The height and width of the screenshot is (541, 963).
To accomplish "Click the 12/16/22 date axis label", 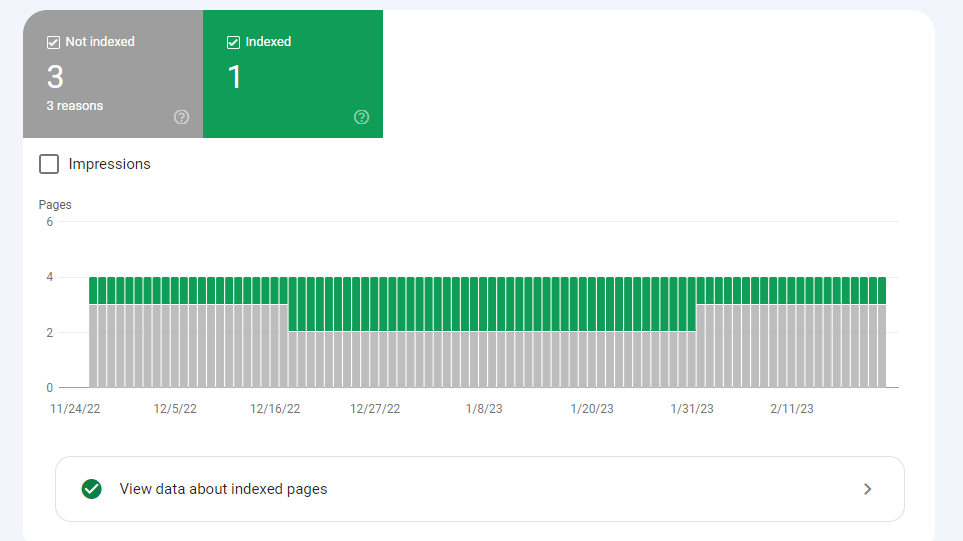I will pyautogui.click(x=275, y=409).
